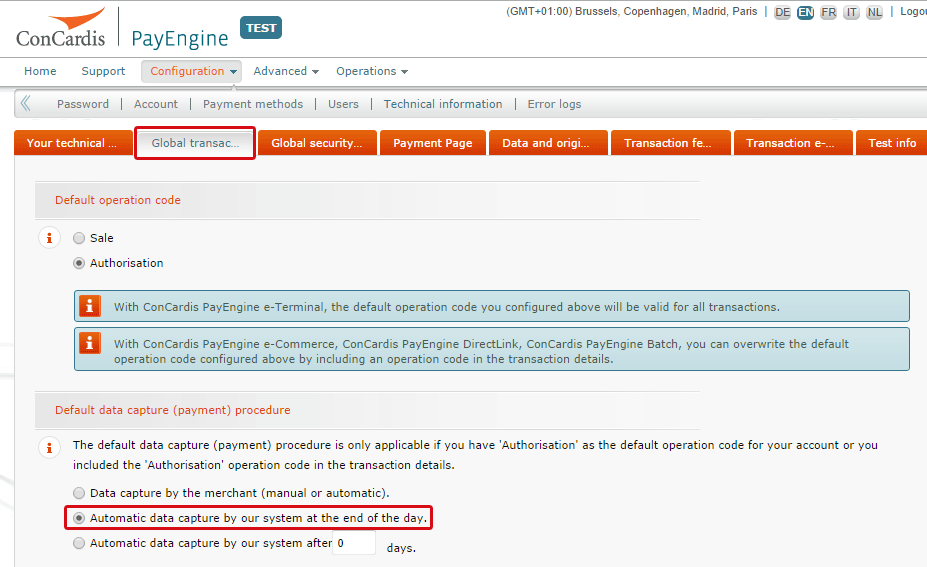Select the Sale radio button
Screen dimensions: 927x567
(x=79, y=238)
